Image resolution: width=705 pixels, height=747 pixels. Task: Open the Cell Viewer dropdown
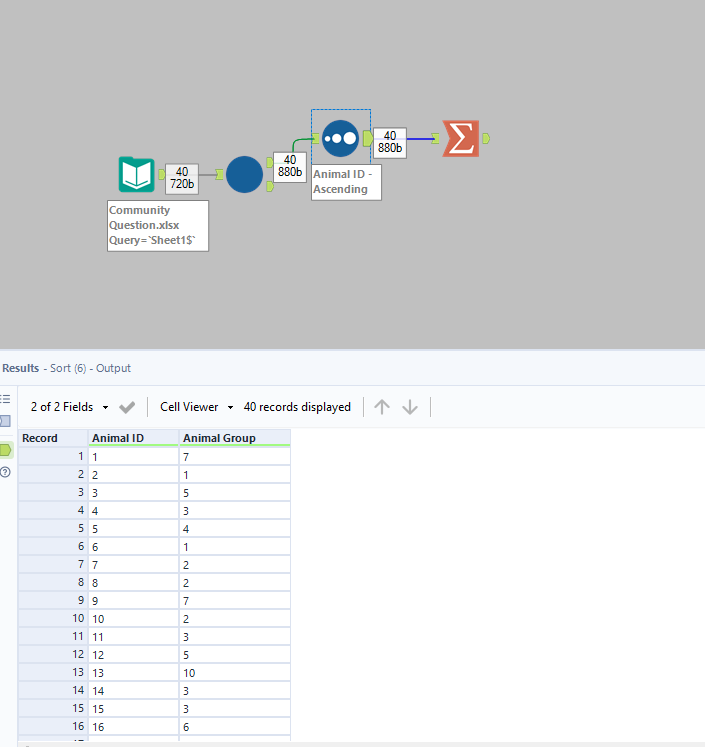[x=196, y=407]
